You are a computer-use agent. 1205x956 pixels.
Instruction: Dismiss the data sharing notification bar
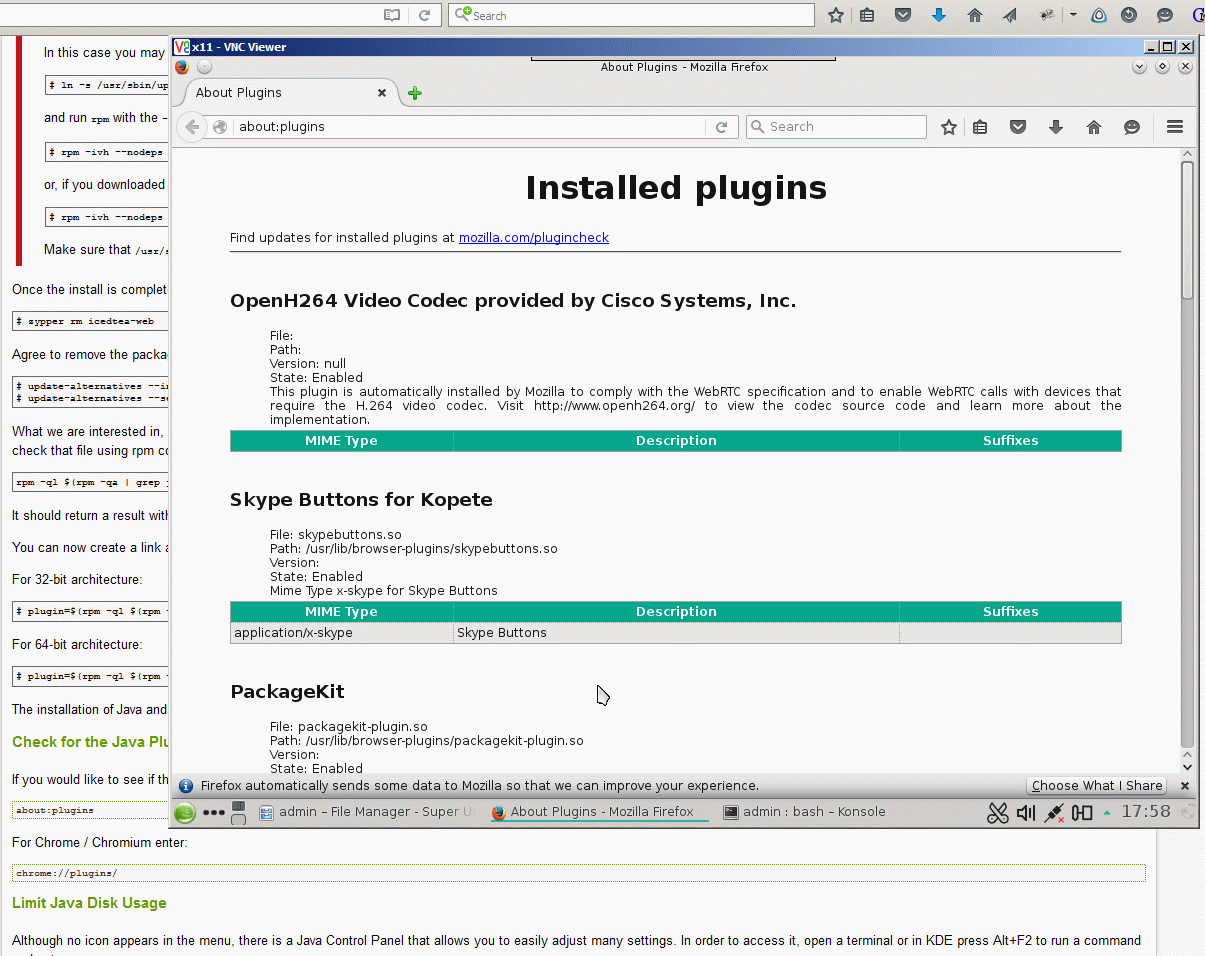click(1185, 786)
